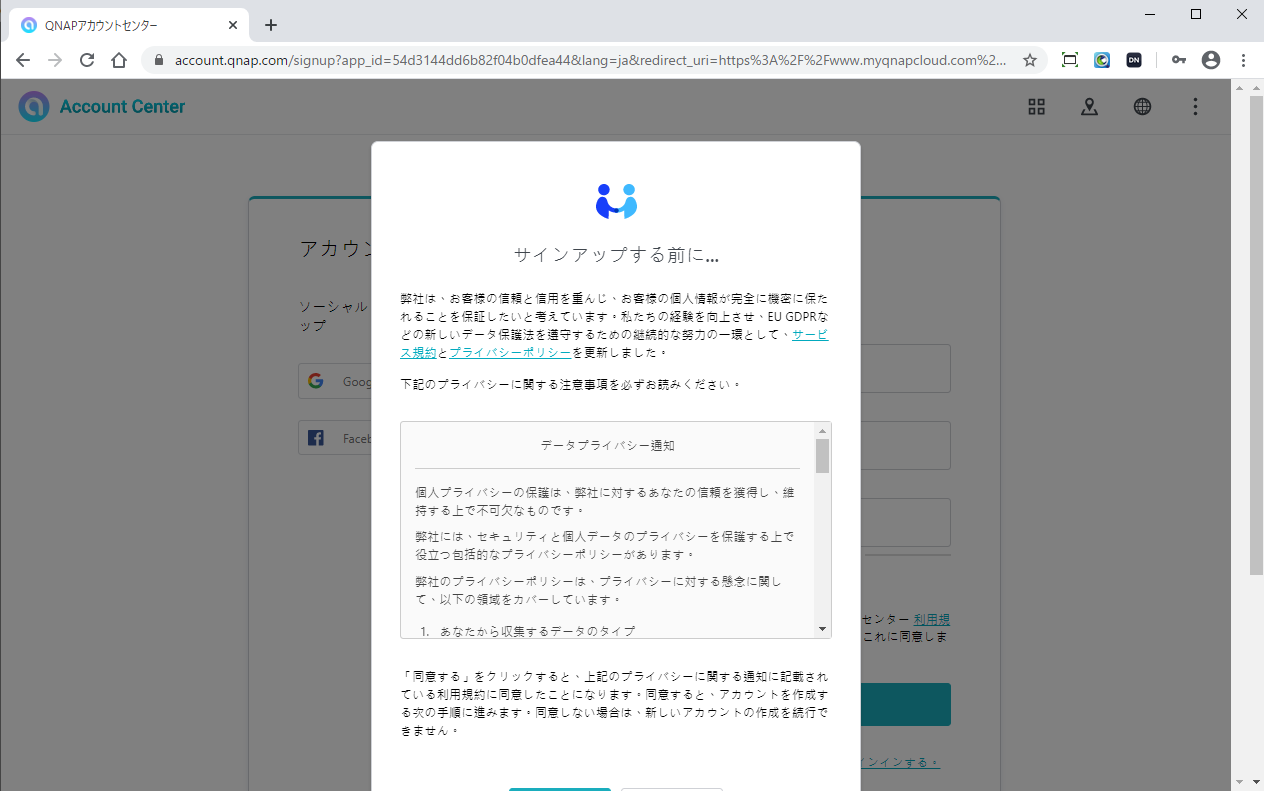Click the privacy notice scrollbar thumb
The width and height of the screenshot is (1264, 791).
point(822,456)
